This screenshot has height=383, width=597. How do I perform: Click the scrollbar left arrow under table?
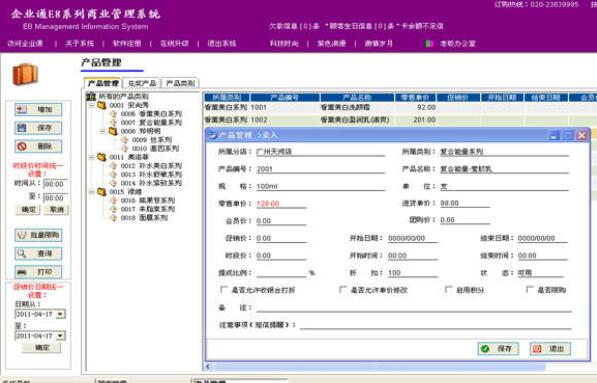click(208, 367)
